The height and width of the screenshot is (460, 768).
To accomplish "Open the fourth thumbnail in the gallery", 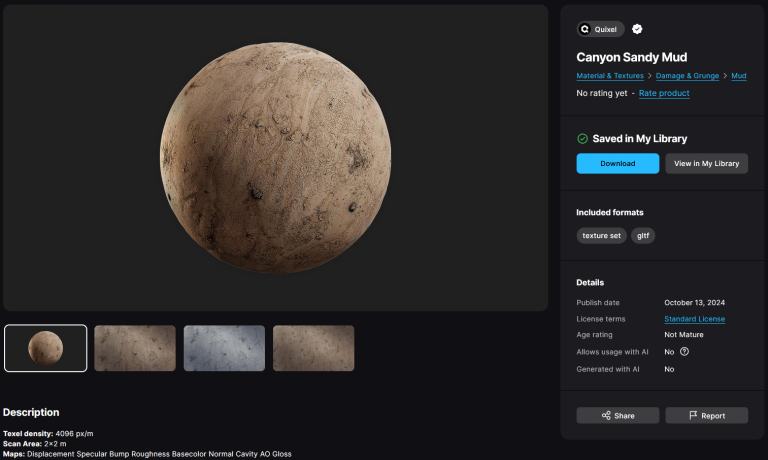I will pyautogui.click(x=313, y=348).
